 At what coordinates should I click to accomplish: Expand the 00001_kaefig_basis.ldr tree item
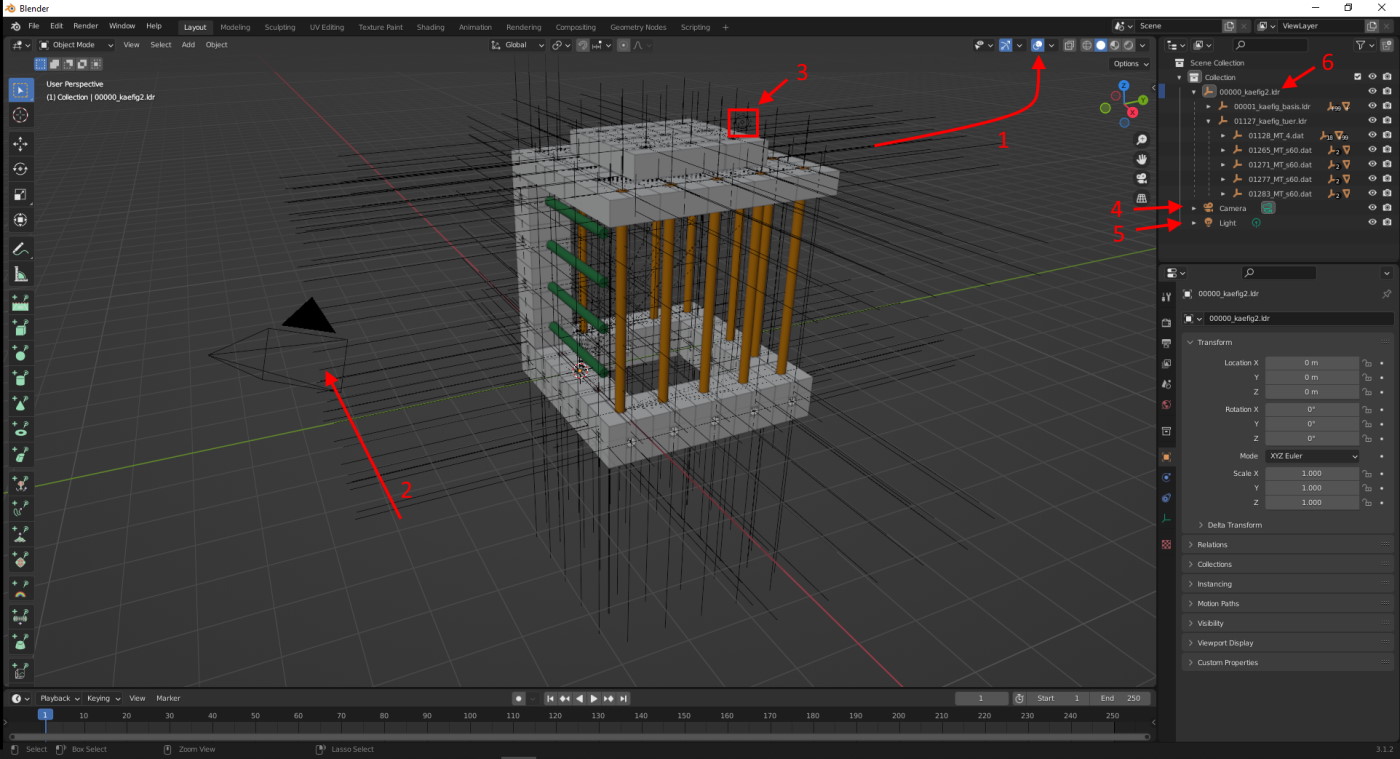[1208, 106]
